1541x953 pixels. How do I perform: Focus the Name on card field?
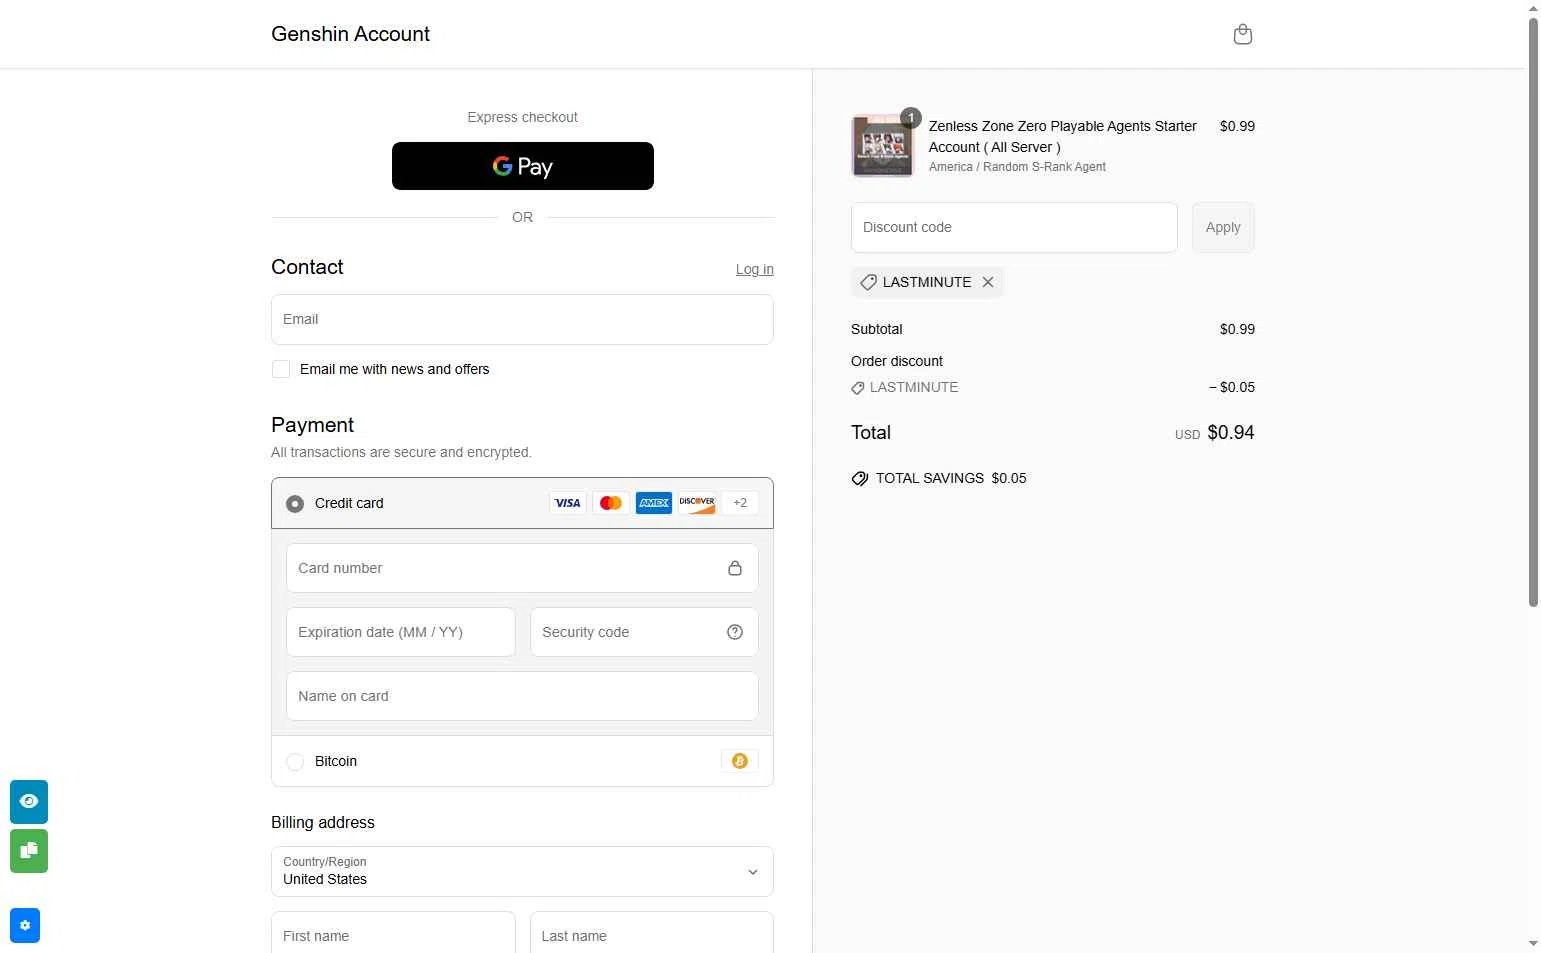pos(522,696)
